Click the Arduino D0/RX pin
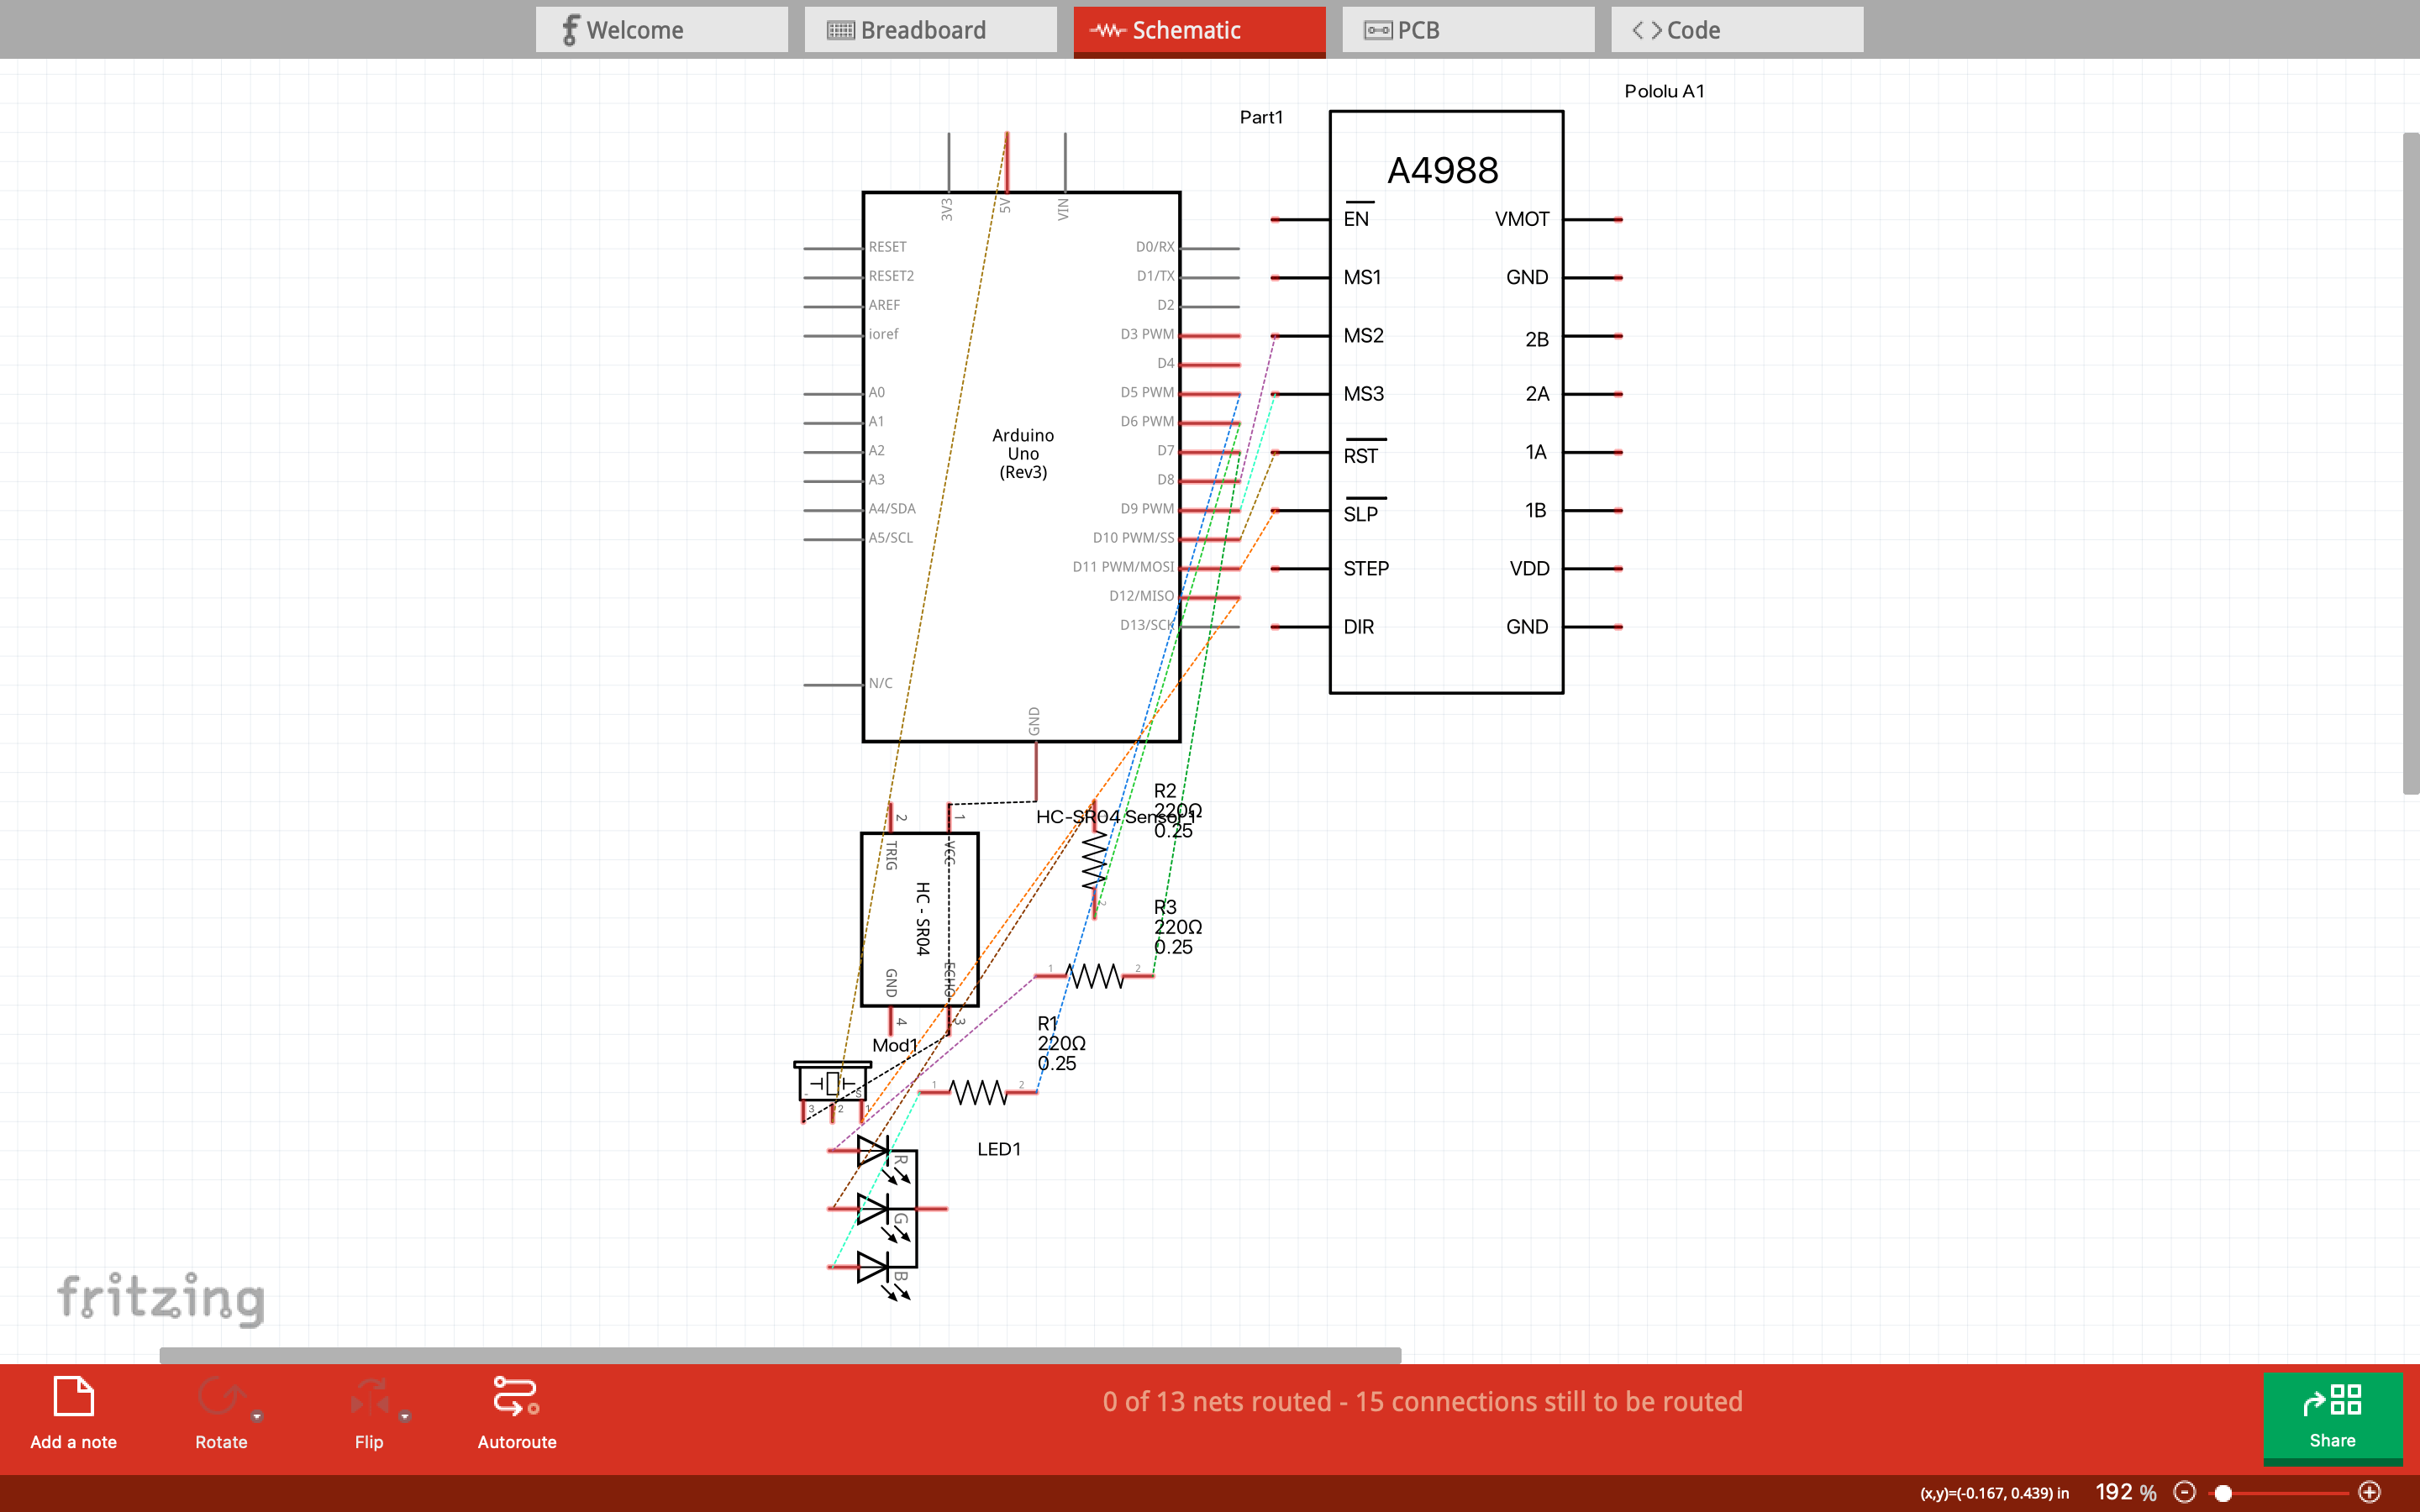This screenshot has width=2420, height=1512. (x=1210, y=248)
